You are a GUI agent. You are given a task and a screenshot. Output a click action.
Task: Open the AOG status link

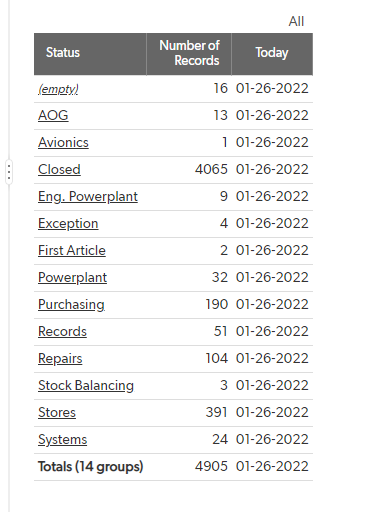(x=53, y=116)
